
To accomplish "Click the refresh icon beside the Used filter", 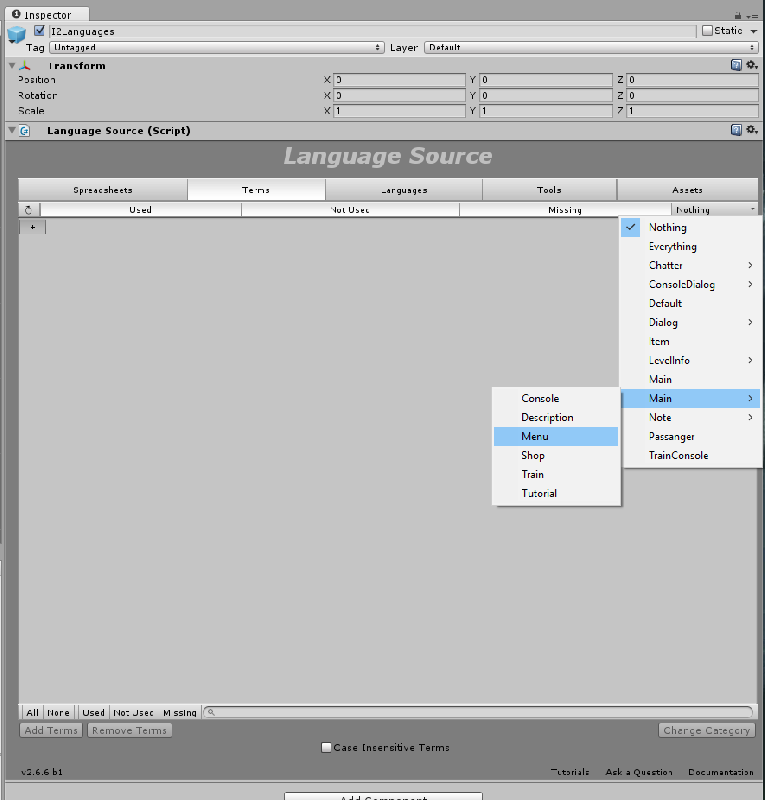I will click(x=29, y=210).
